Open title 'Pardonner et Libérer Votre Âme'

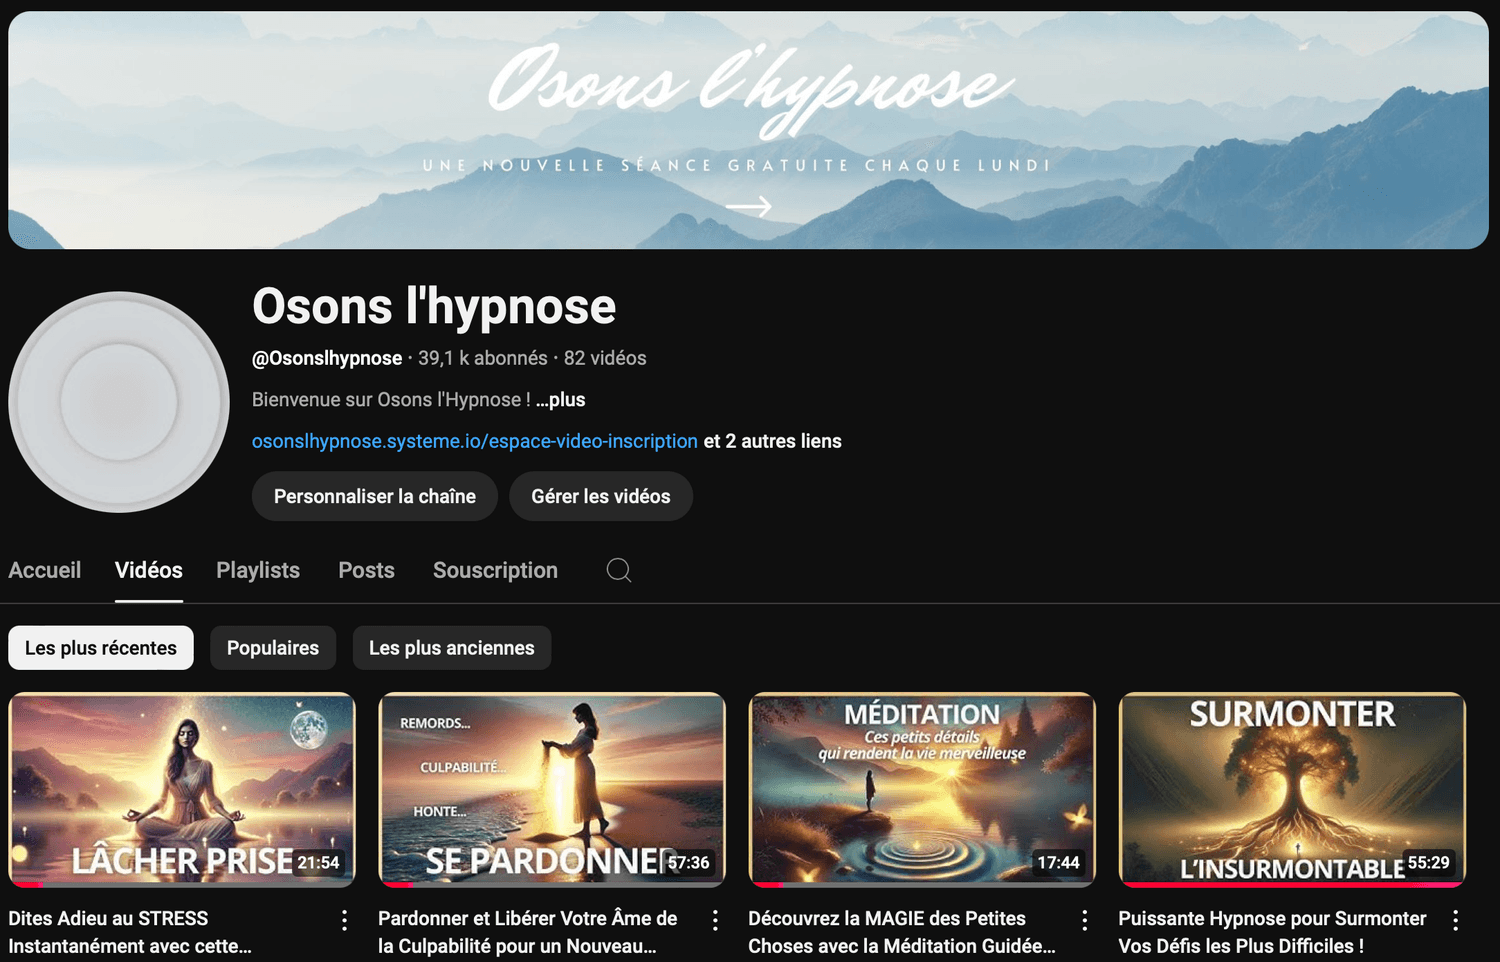click(528, 932)
